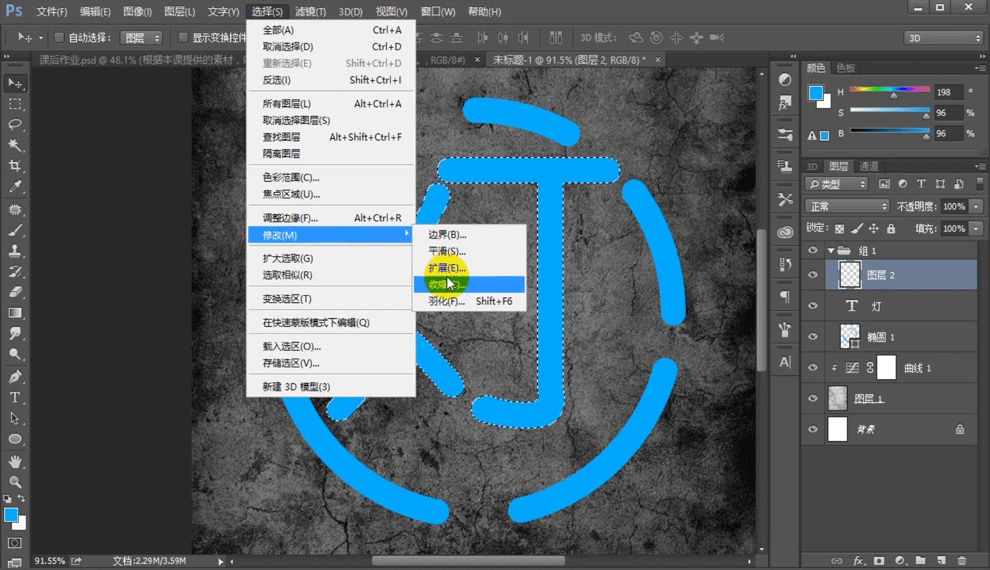This screenshot has height=570, width=990.
Task: Open the blend mode 正常 dropdown
Action: [847, 206]
